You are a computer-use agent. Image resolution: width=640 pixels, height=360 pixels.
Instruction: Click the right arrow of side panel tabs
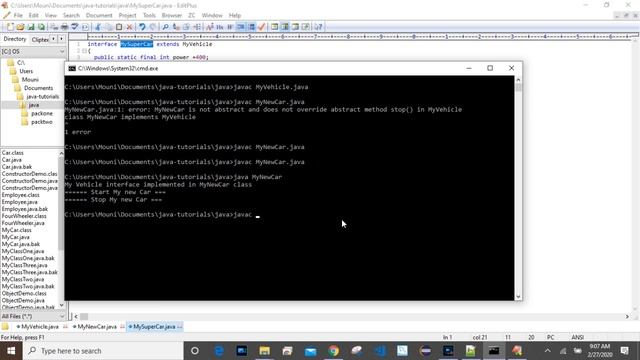coord(61,39)
